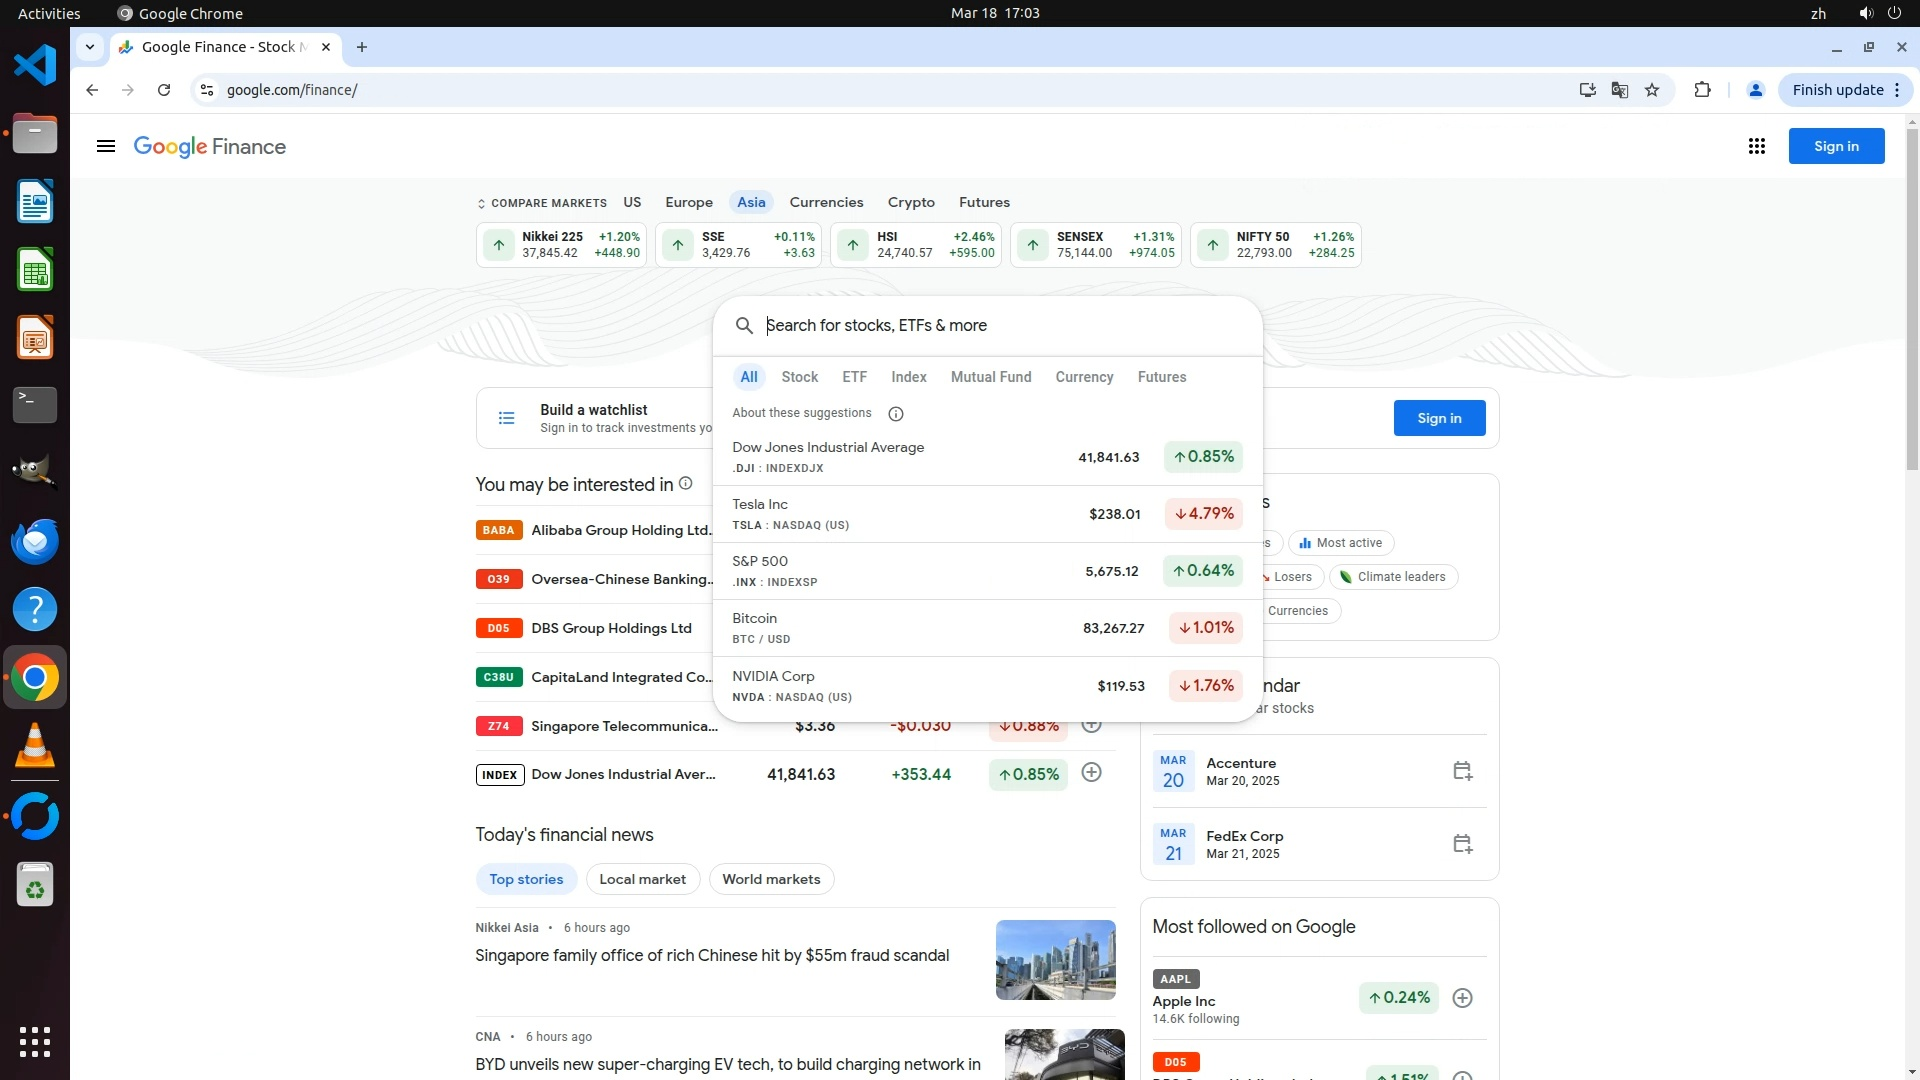The image size is (1920, 1080).
Task: Click Sign in button in header
Action: 1836,147
